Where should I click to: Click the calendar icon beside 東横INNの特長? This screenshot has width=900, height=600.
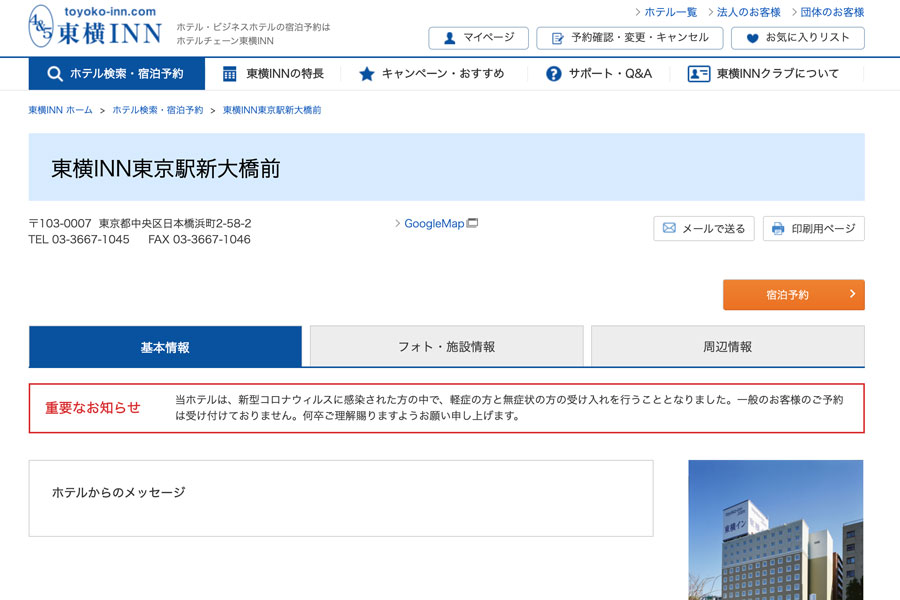[229, 73]
